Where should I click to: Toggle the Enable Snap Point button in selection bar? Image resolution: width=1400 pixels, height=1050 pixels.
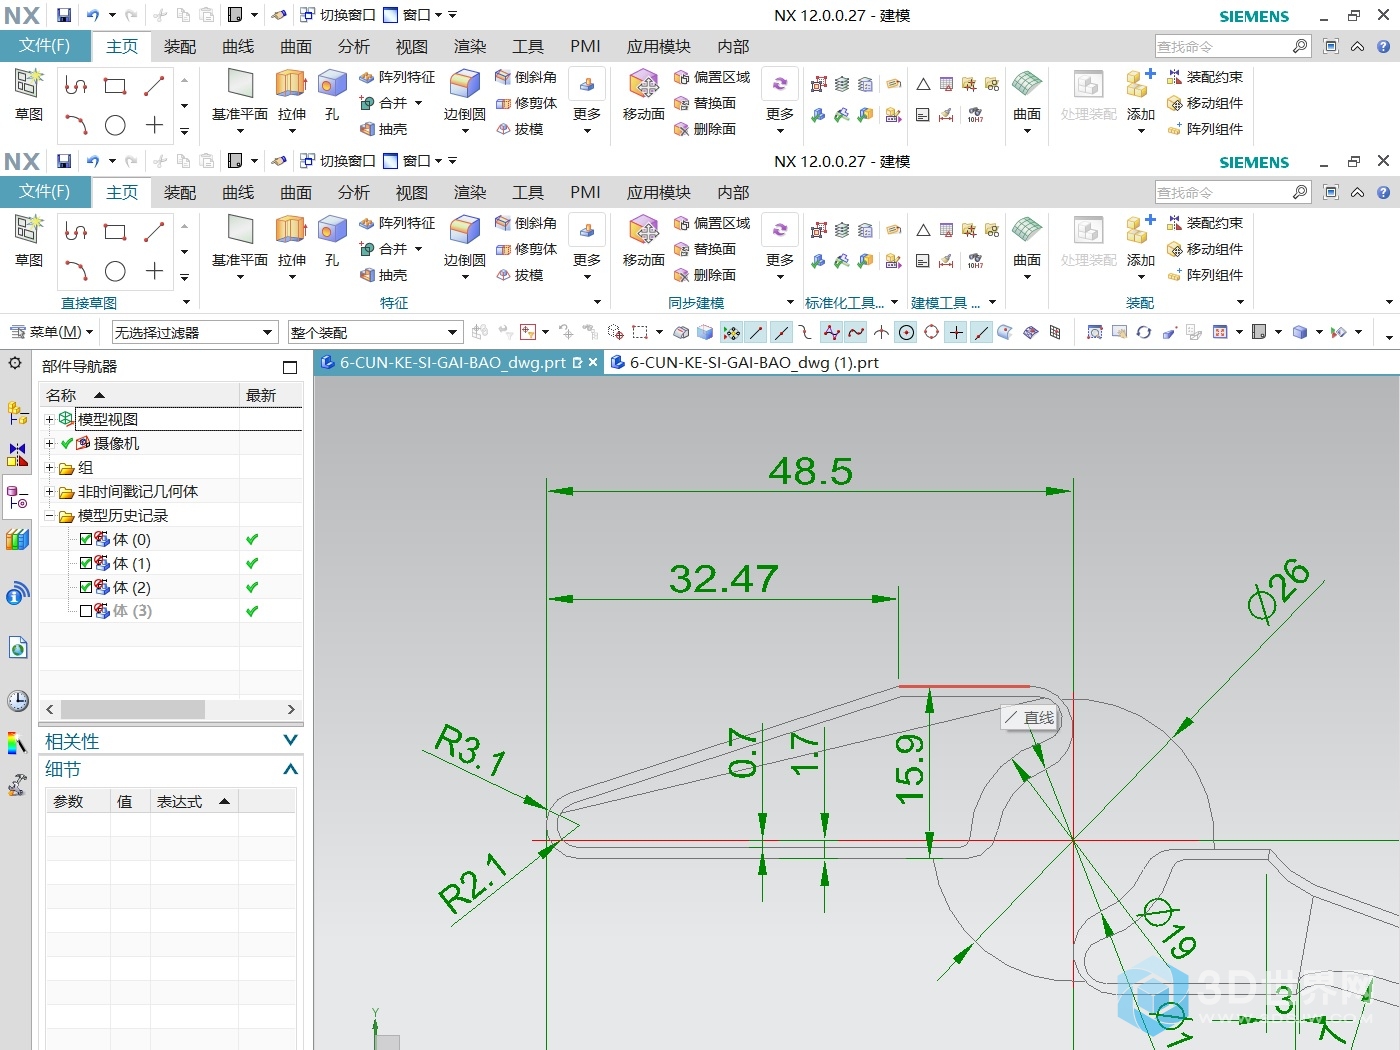coord(732,332)
